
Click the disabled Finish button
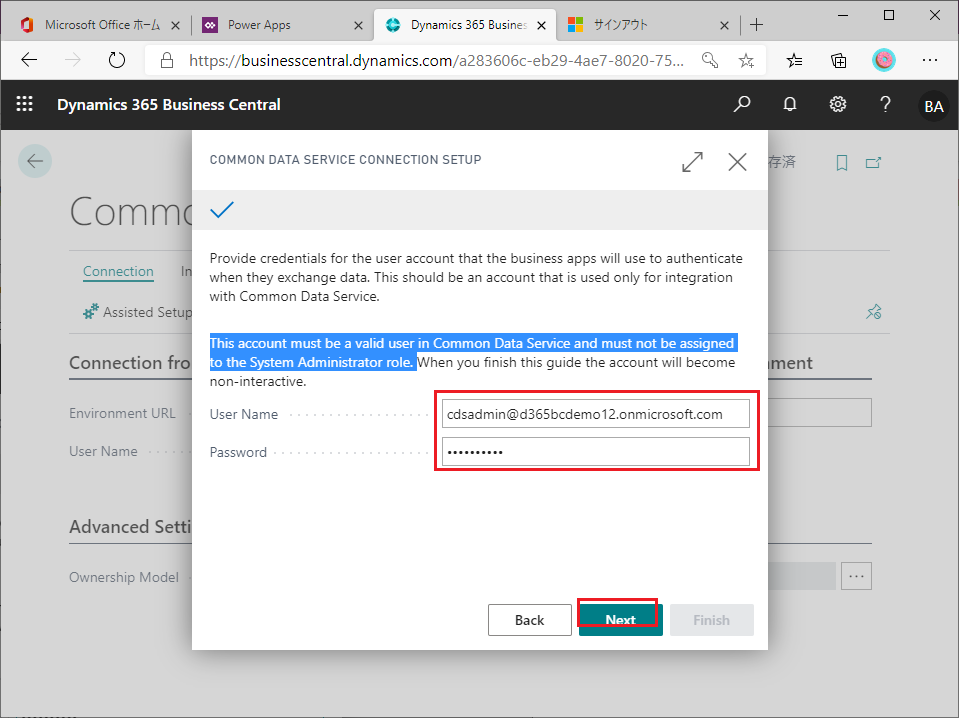tap(711, 620)
